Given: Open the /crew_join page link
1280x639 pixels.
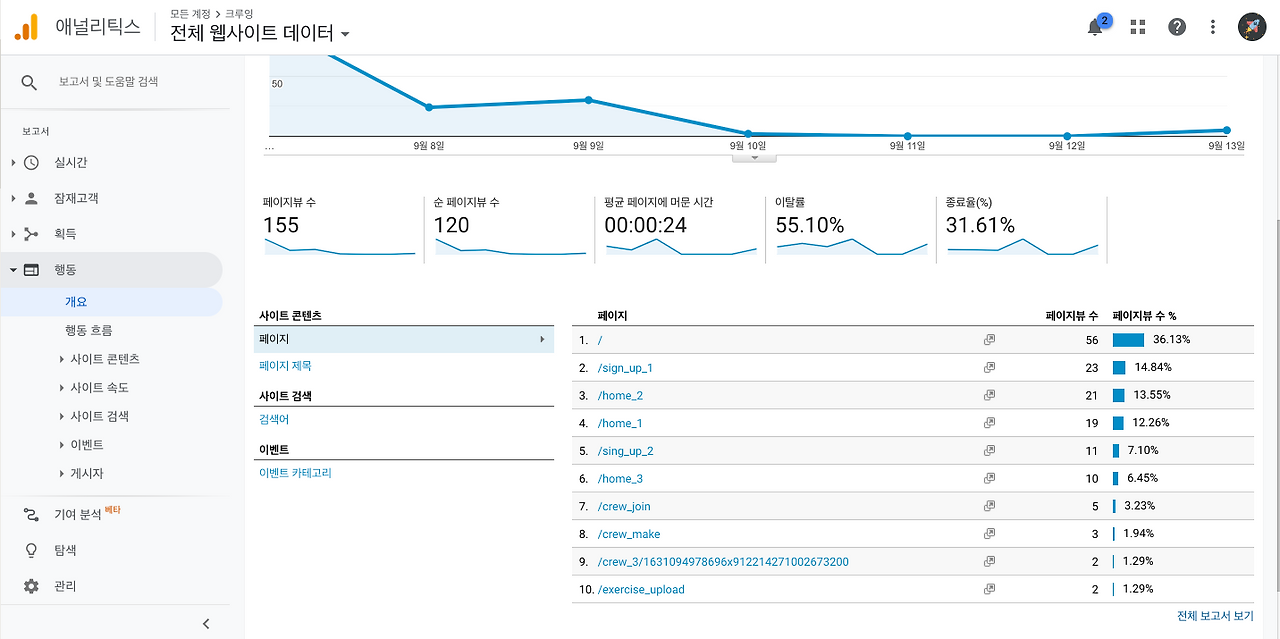Looking at the screenshot, I should tap(624, 506).
